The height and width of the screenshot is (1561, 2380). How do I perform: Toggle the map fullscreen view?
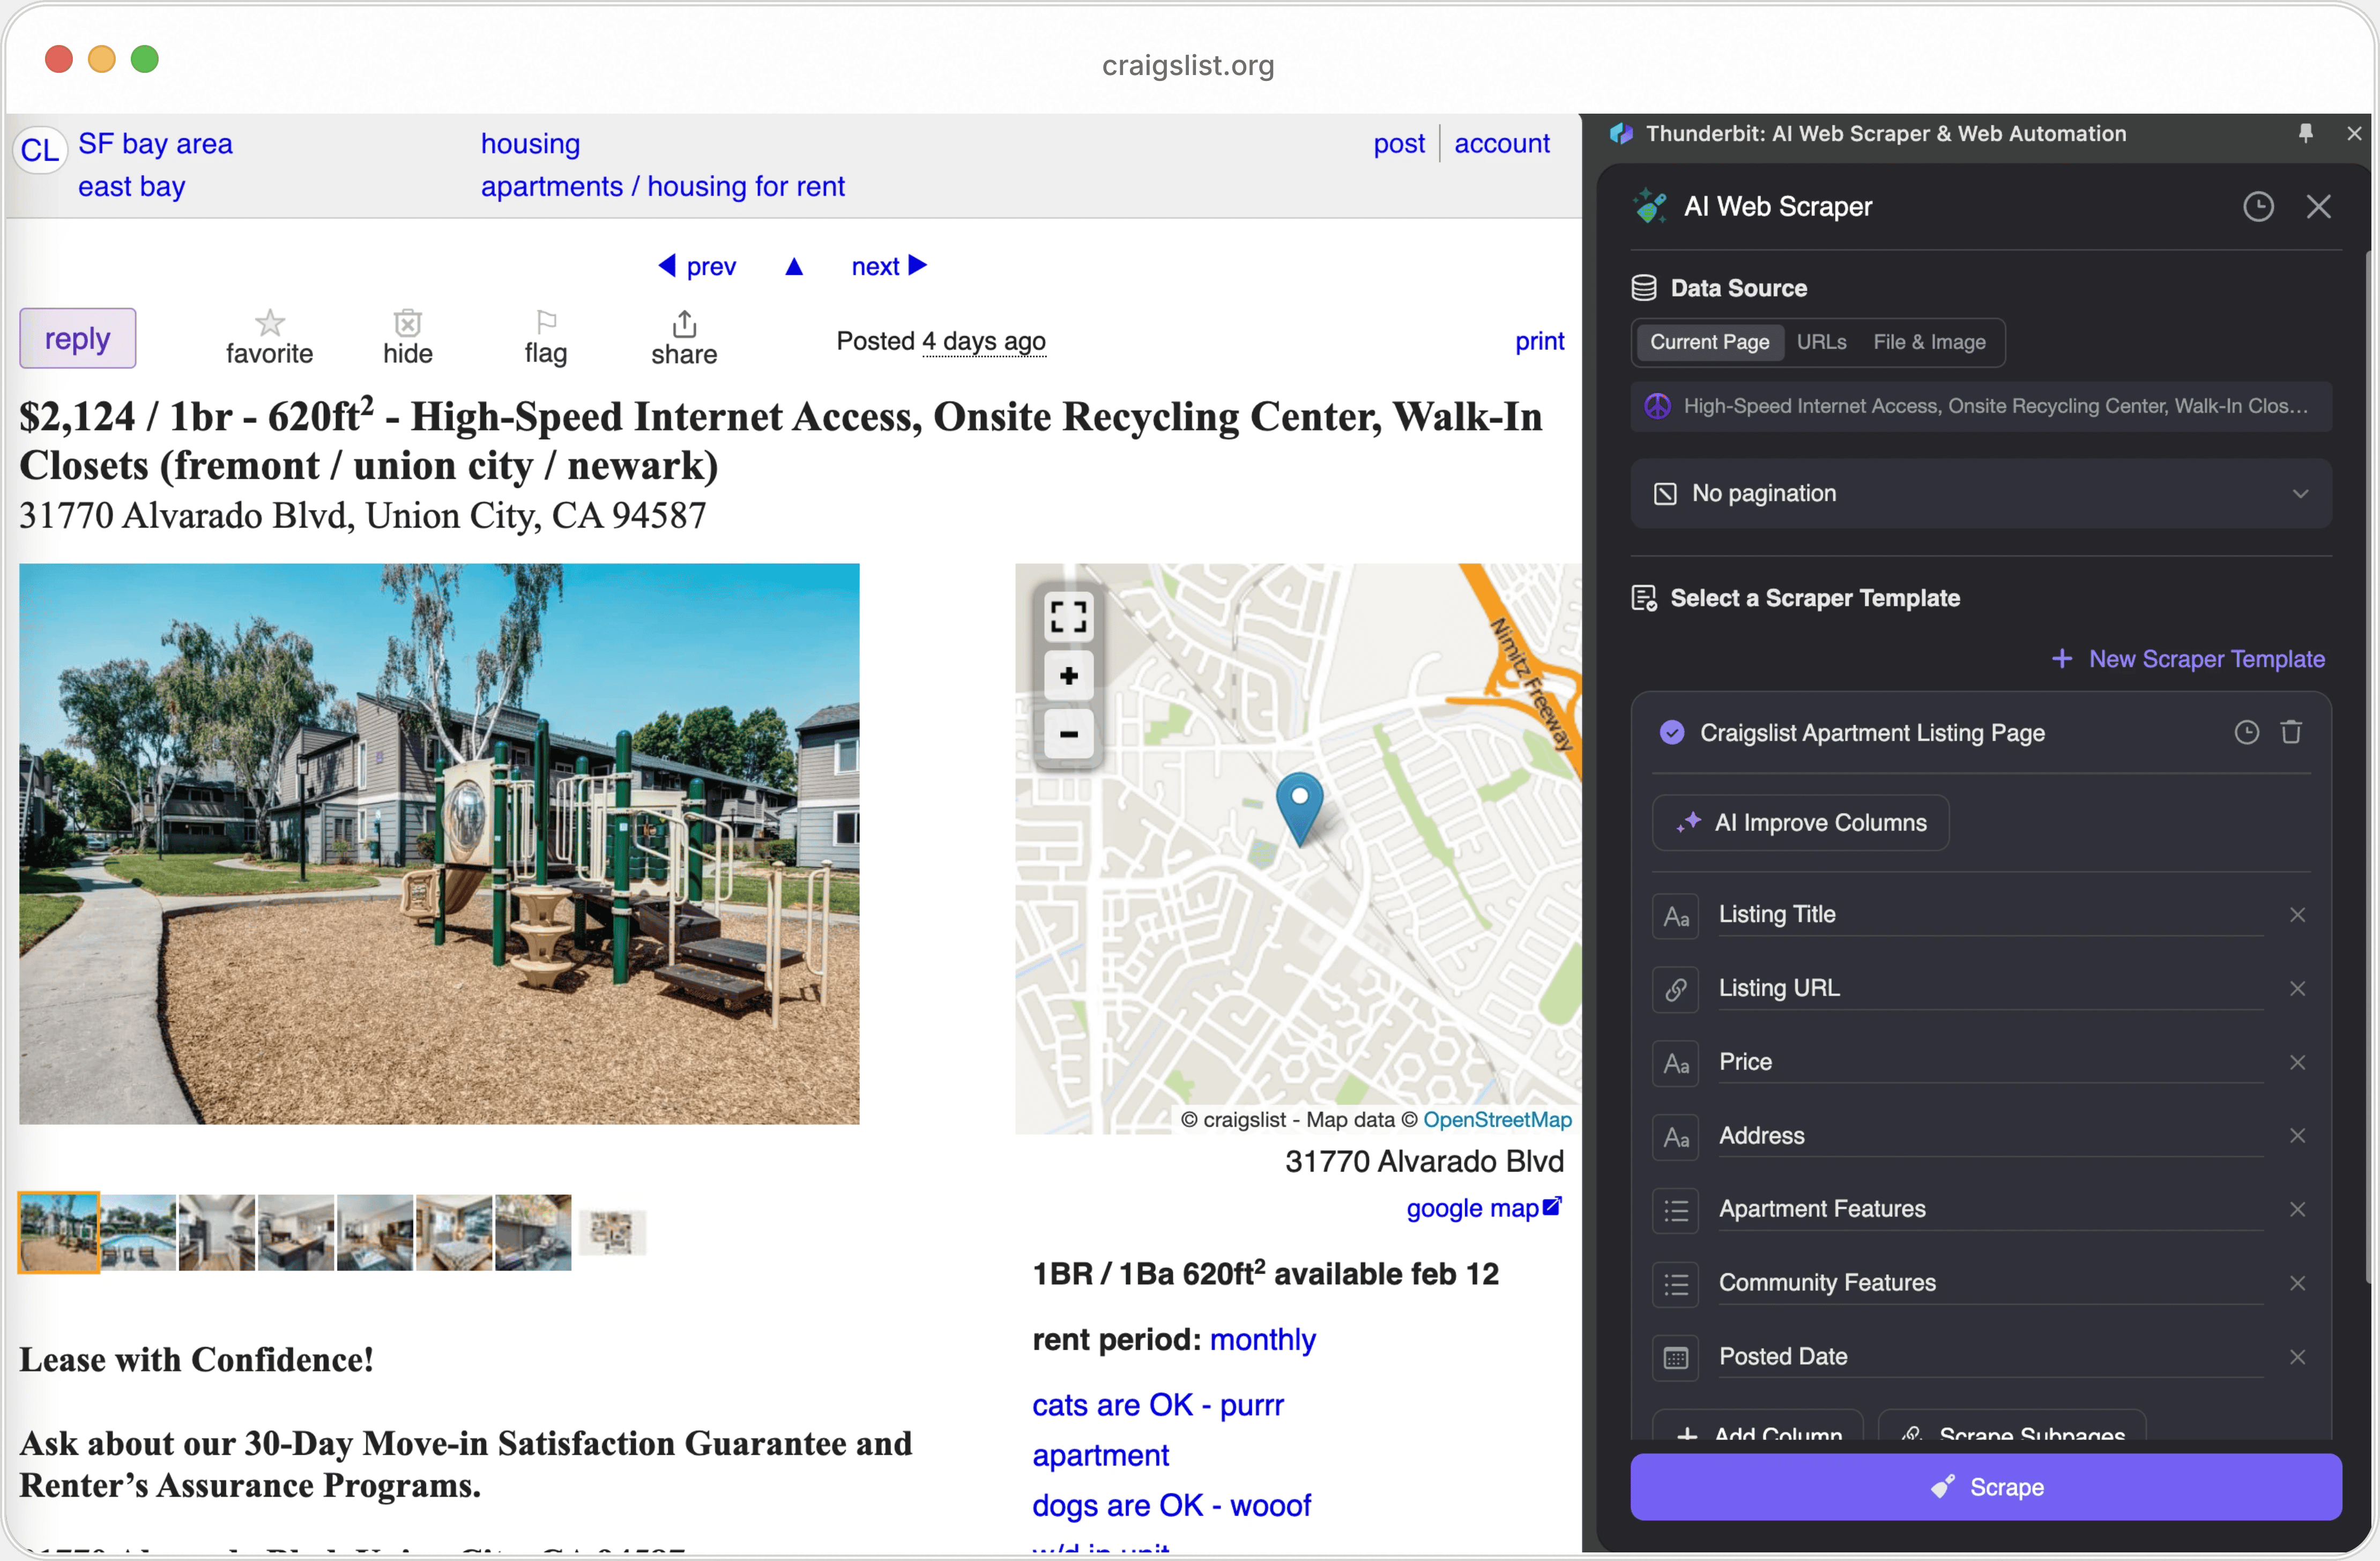[x=1068, y=616]
